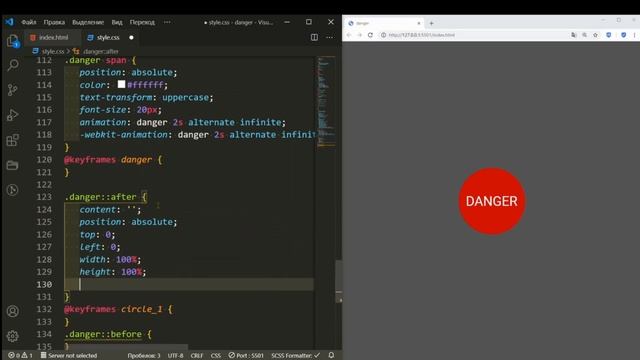This screenshot has width=640, height=360.
Task: Open the folder/project manager icon in activity bar
Action: [x=13, y=165]
